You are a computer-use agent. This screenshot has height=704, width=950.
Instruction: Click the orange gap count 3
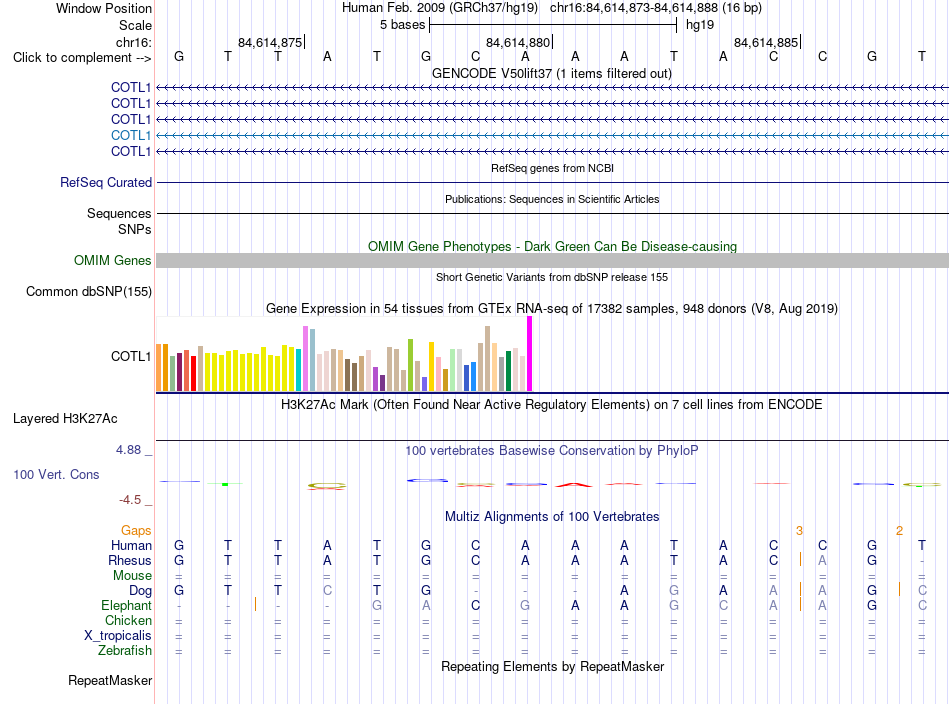pos(799,531)
